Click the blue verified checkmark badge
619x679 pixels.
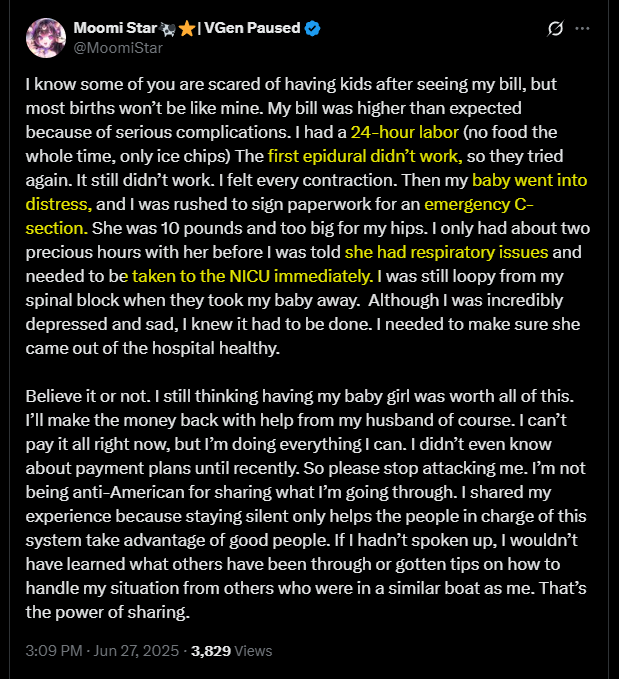[312, 29]
